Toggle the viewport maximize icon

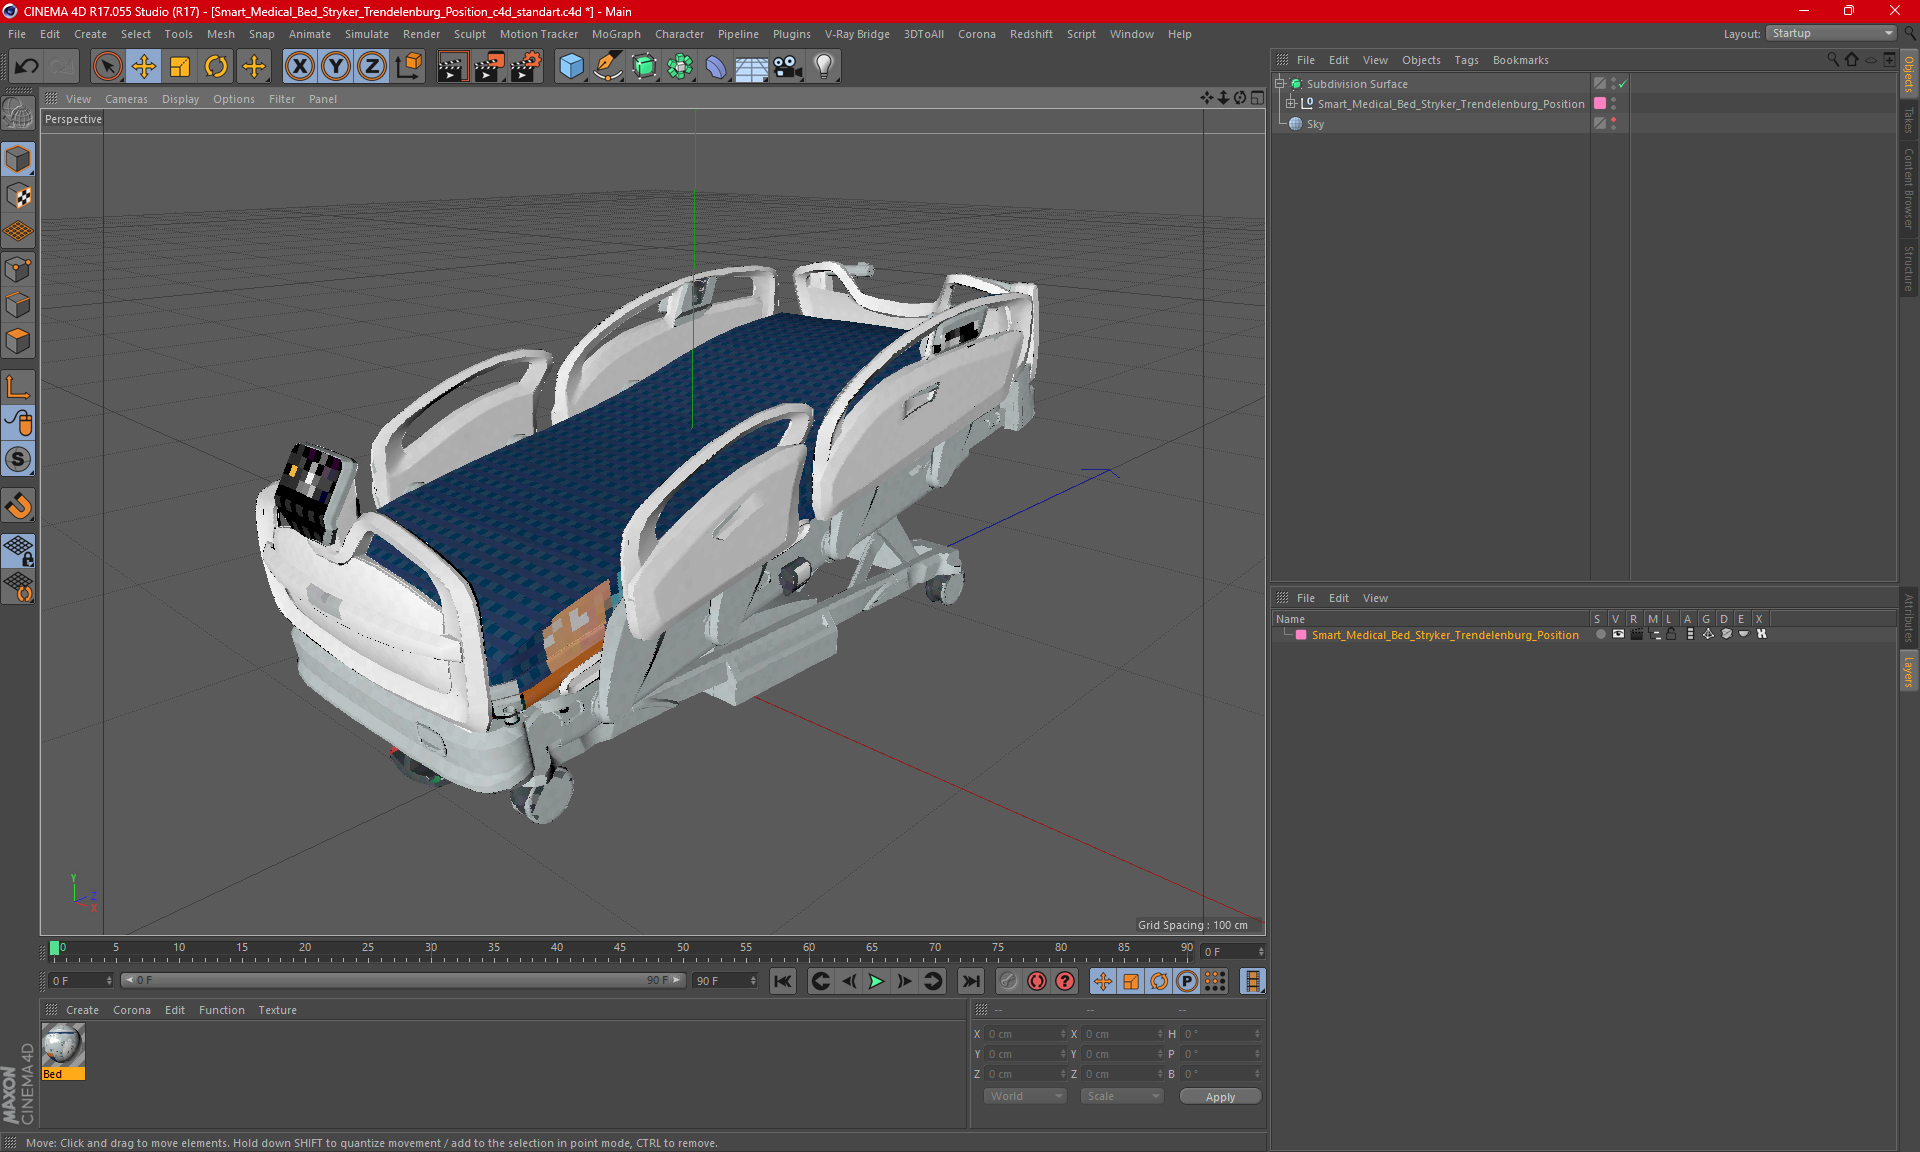click(x=1257, y=98)
